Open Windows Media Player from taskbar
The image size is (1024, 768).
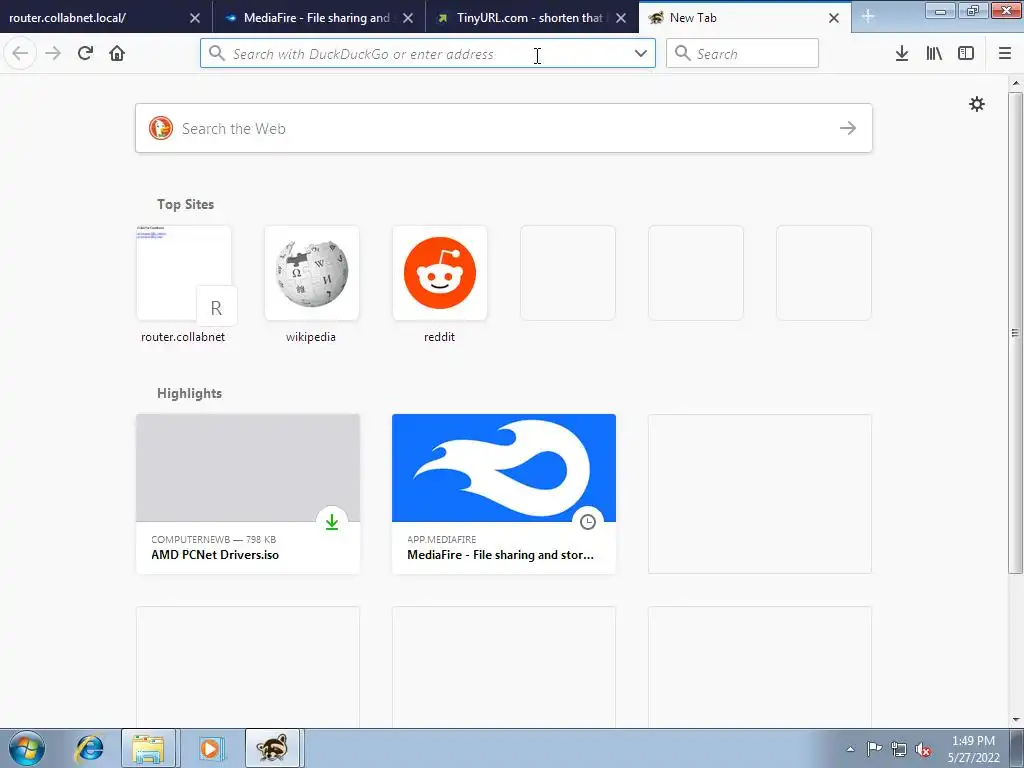coord(210,748)
